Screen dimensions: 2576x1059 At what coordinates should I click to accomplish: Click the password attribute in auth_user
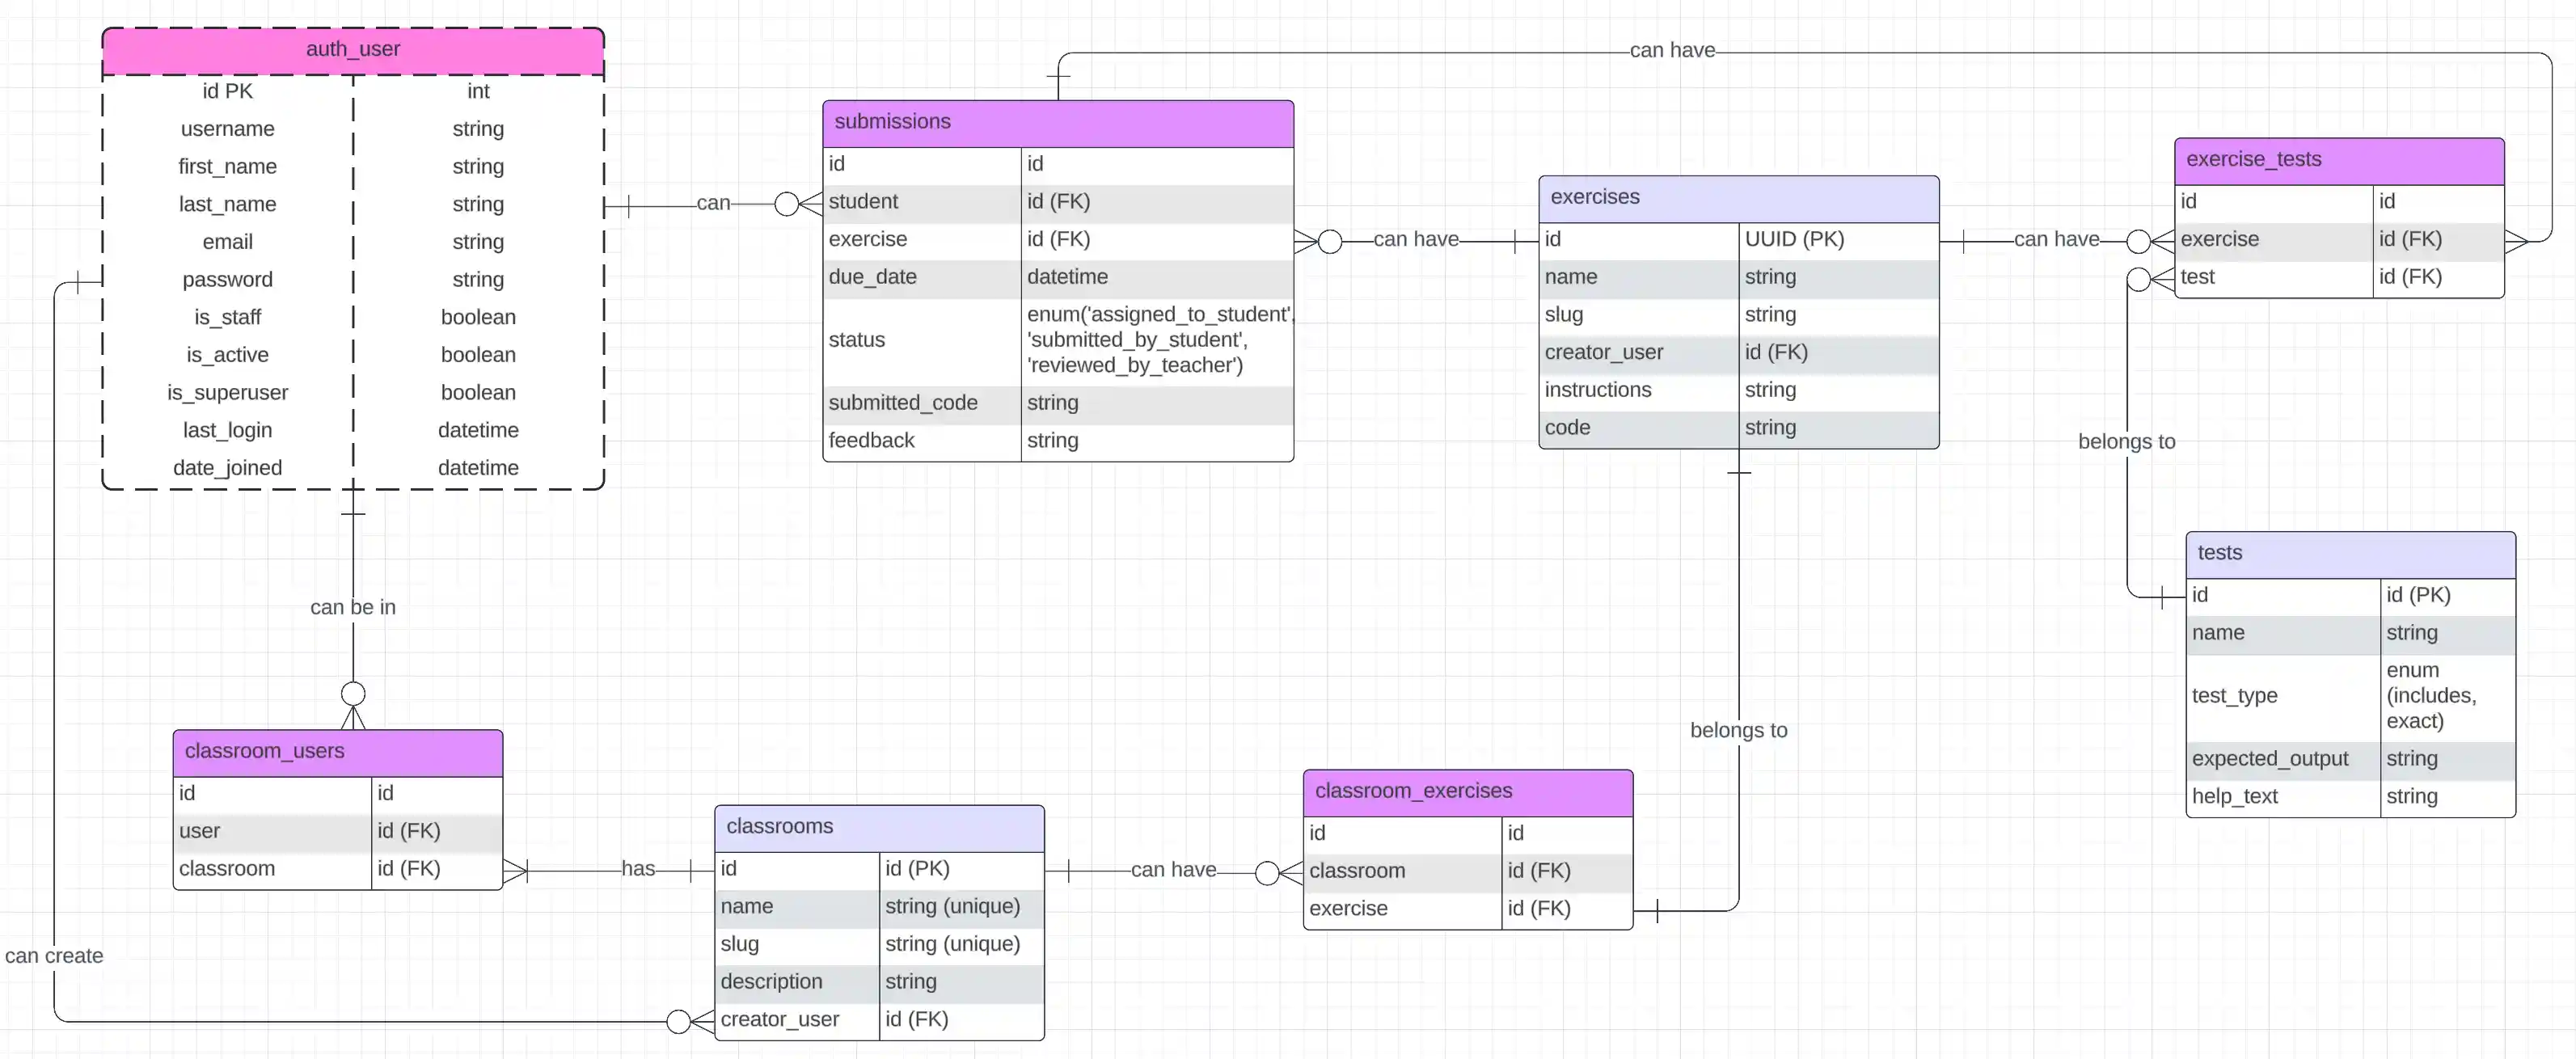227,279
